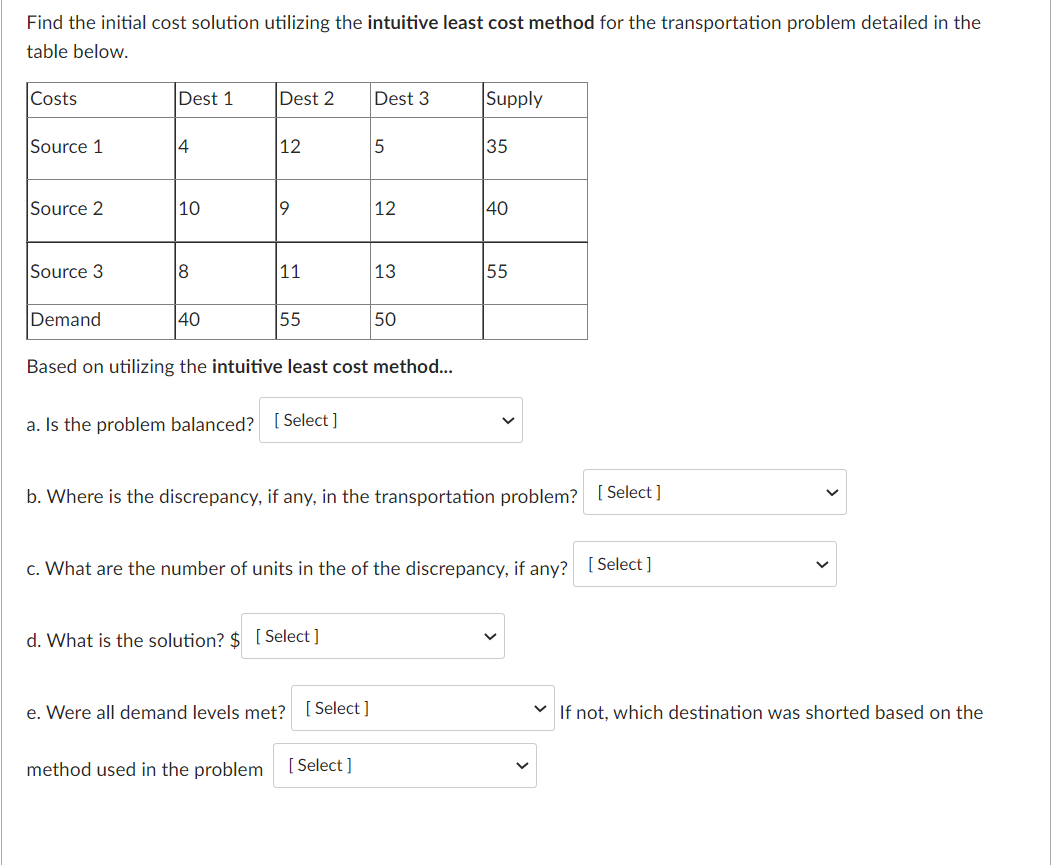The image size is (1062, 865).
Task: Open the dropdown for question a balanced
Action: [x=390, y=420]
